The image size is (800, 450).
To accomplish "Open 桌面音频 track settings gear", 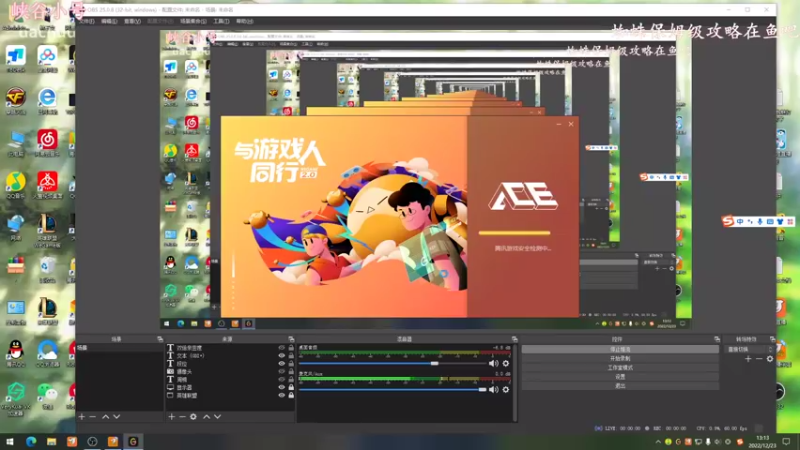I will coord(506,363).
